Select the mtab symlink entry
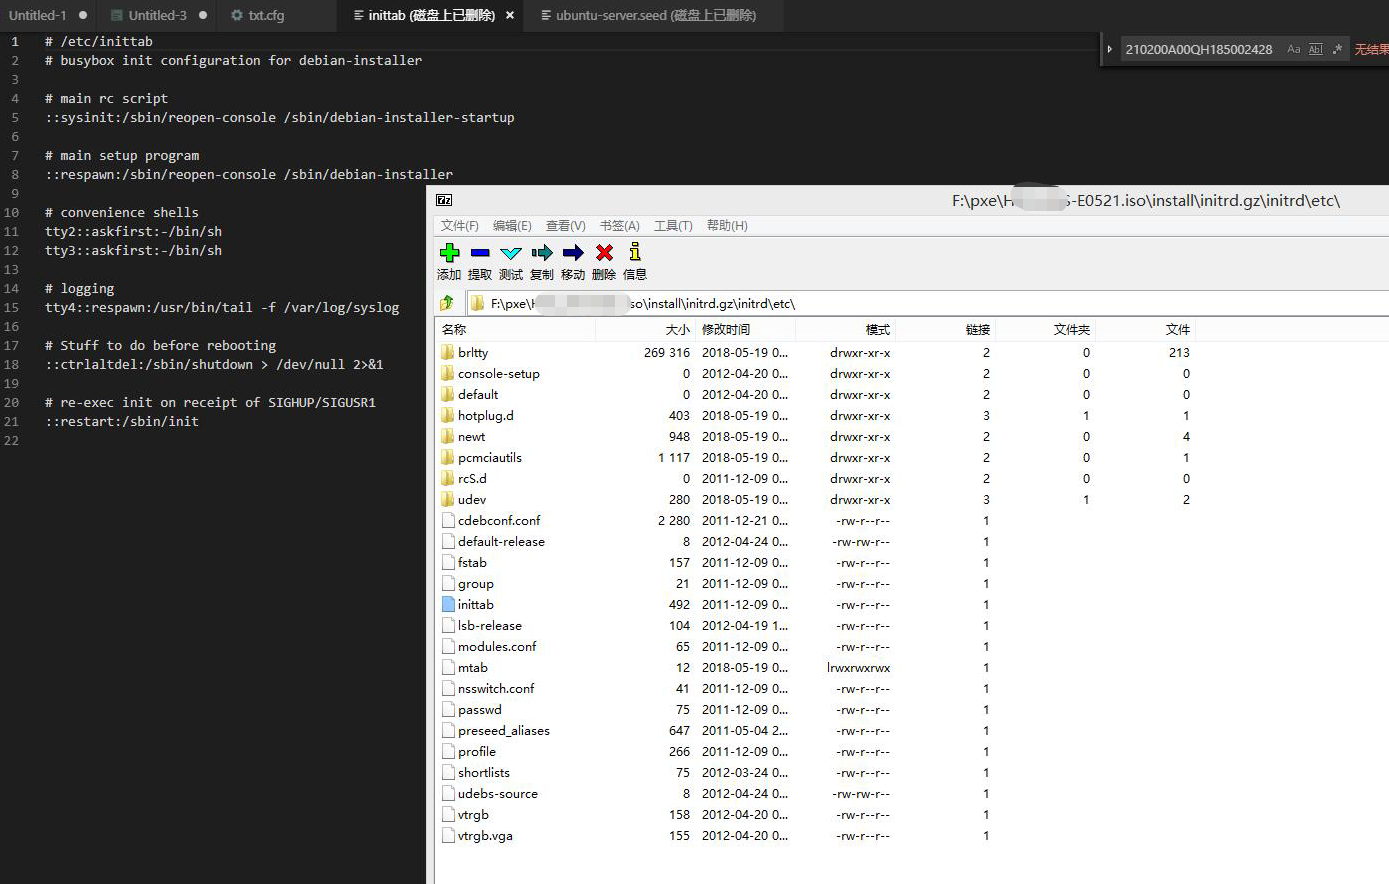This screenshot has height=884, width=1389. pyautogui.click(x=473, y=667)
